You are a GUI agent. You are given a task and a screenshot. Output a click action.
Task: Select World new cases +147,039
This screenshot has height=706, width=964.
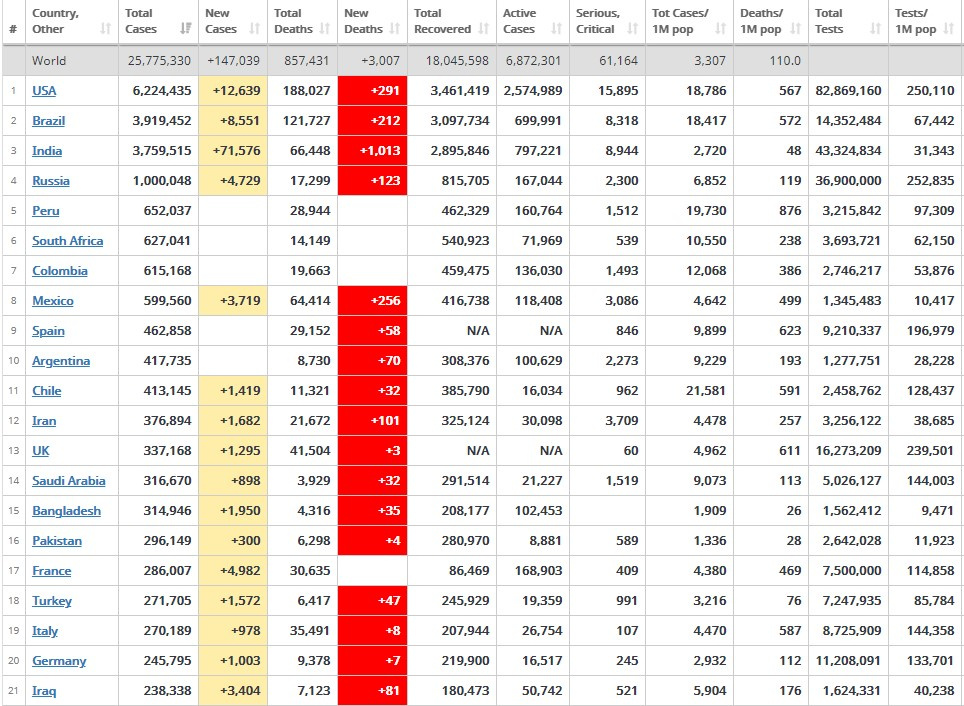coord(233,61)
